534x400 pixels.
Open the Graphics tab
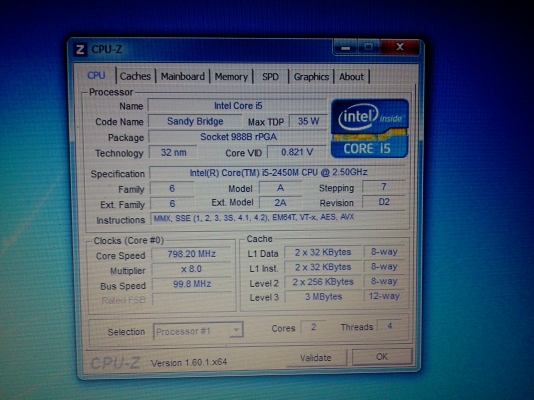point(311,77)
